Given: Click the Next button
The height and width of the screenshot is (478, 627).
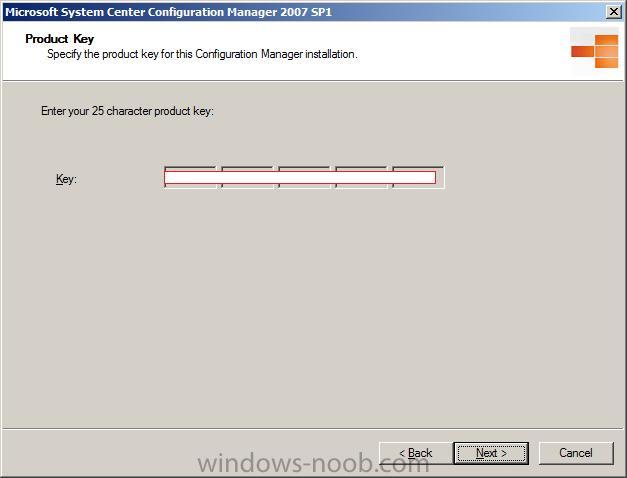Looking at the screenshot, I should (491, 453).
